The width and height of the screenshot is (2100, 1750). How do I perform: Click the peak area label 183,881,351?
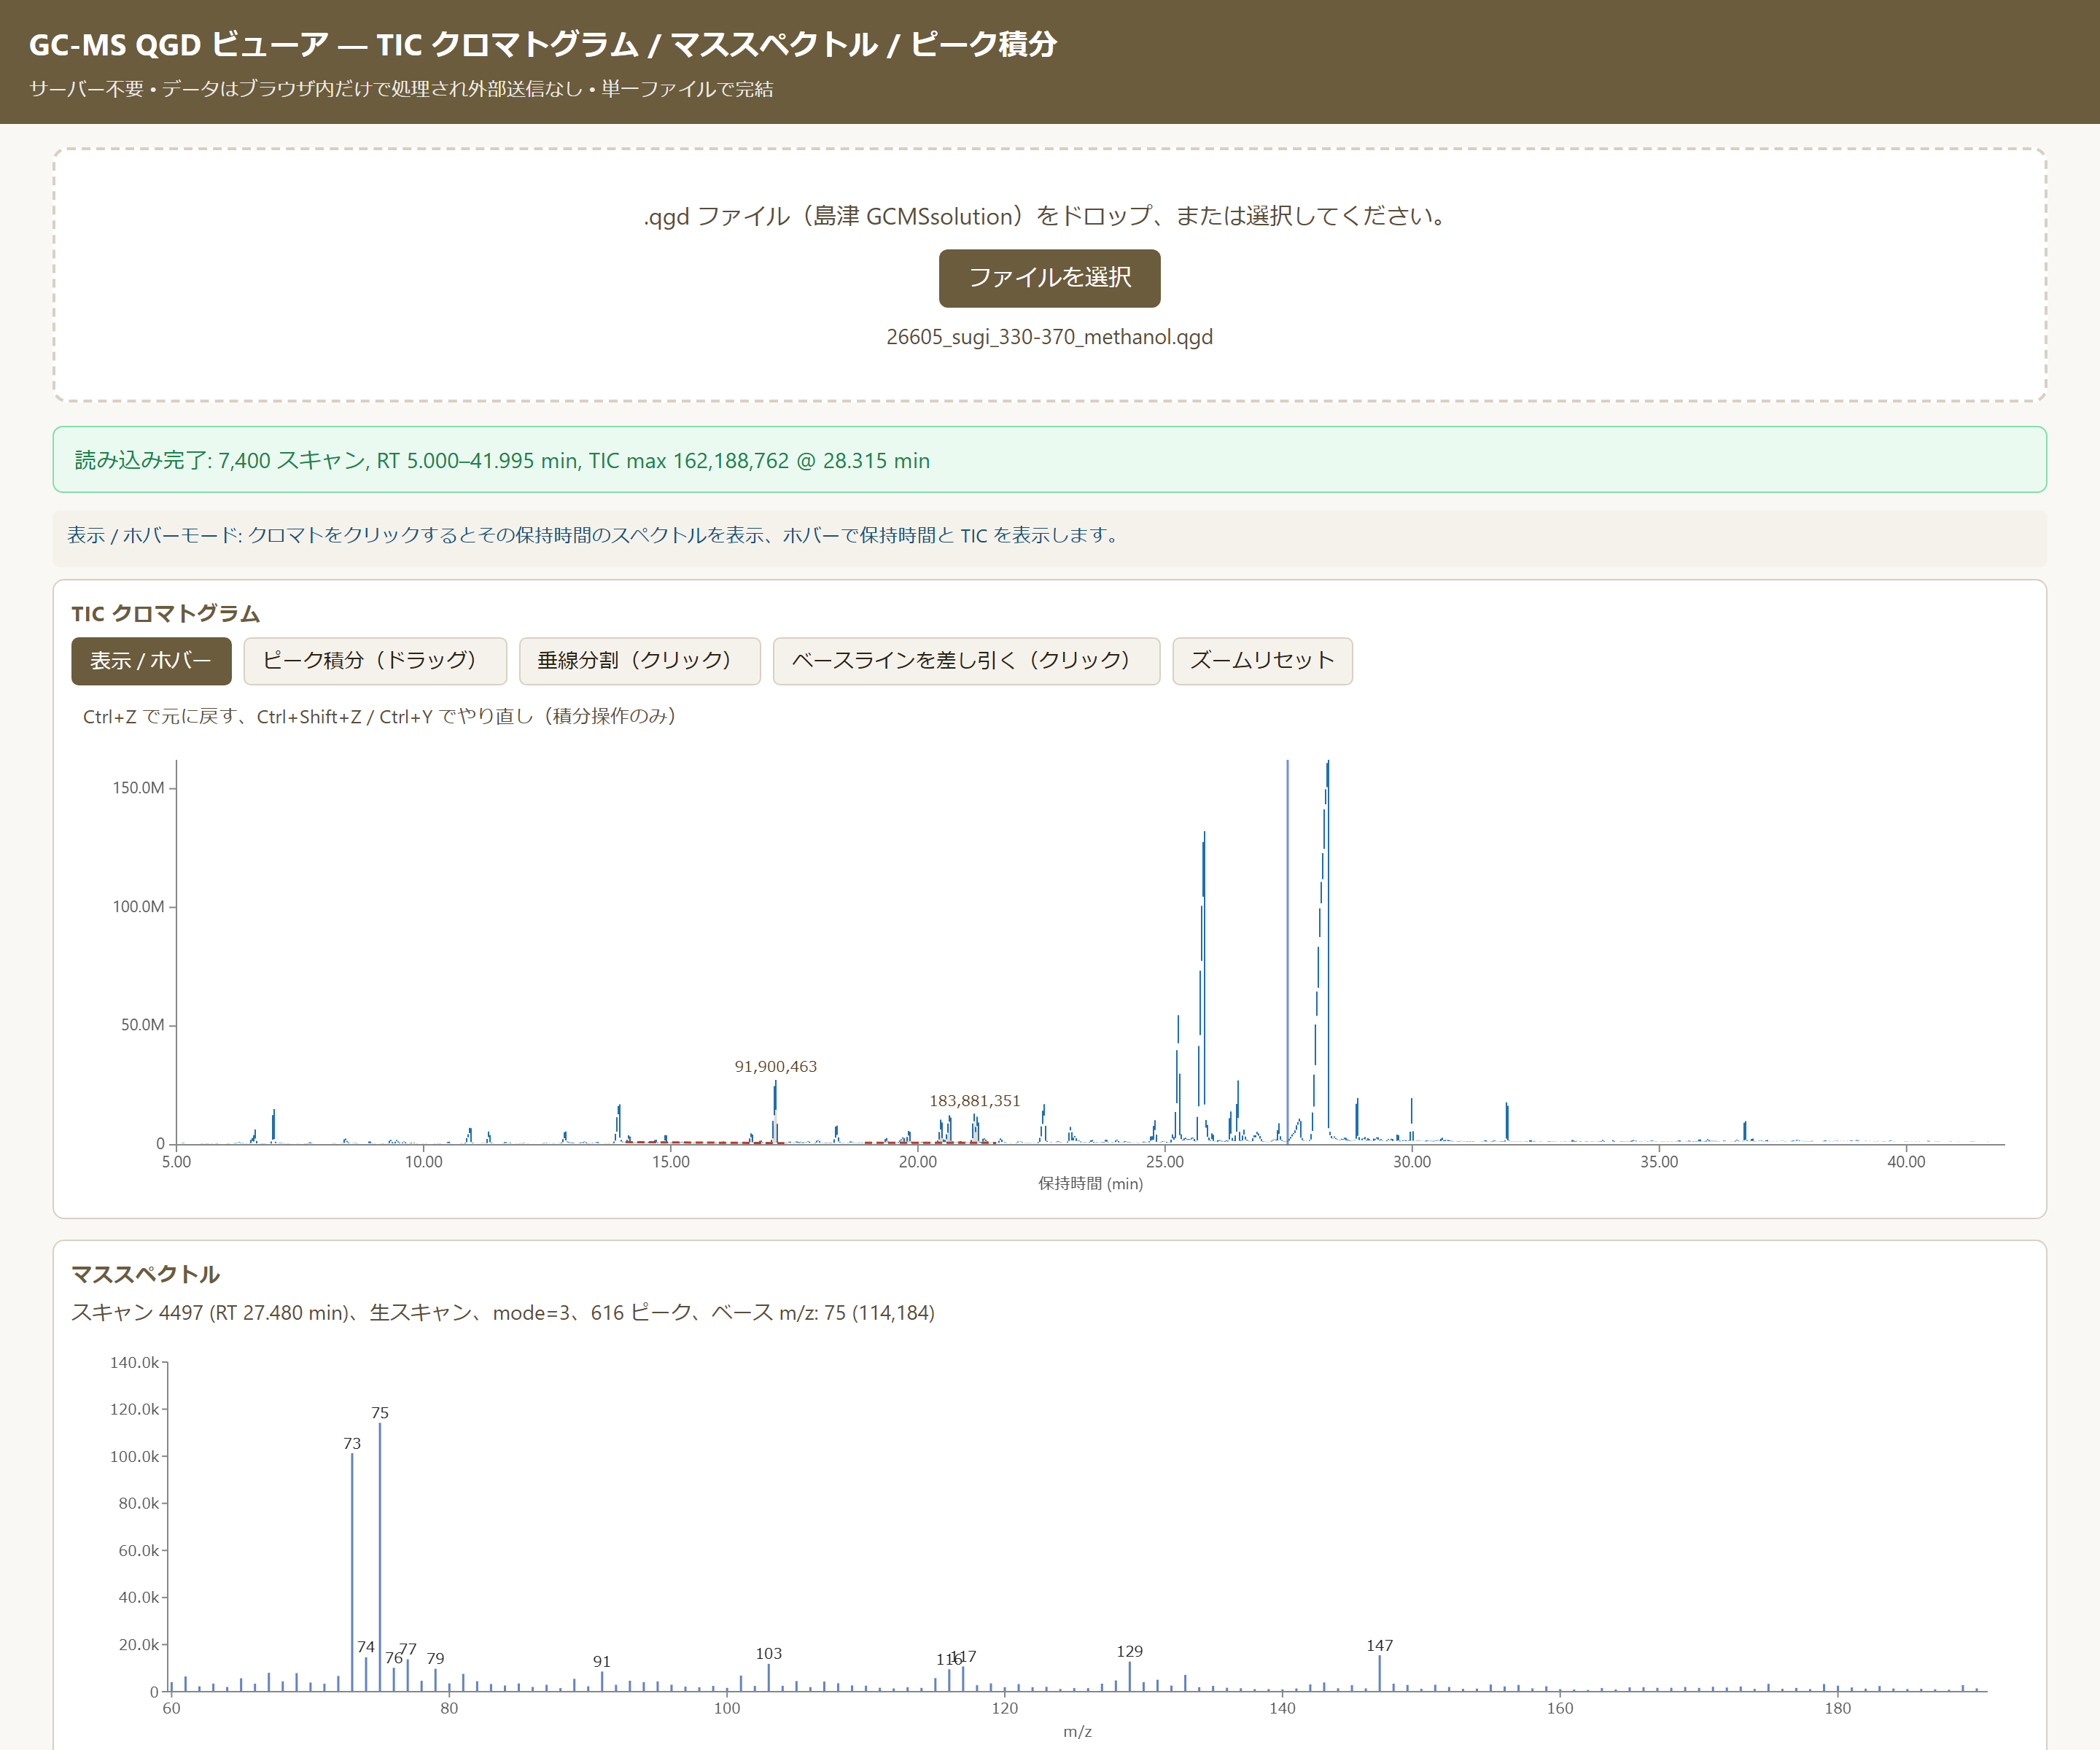(x=975, y=1100)
